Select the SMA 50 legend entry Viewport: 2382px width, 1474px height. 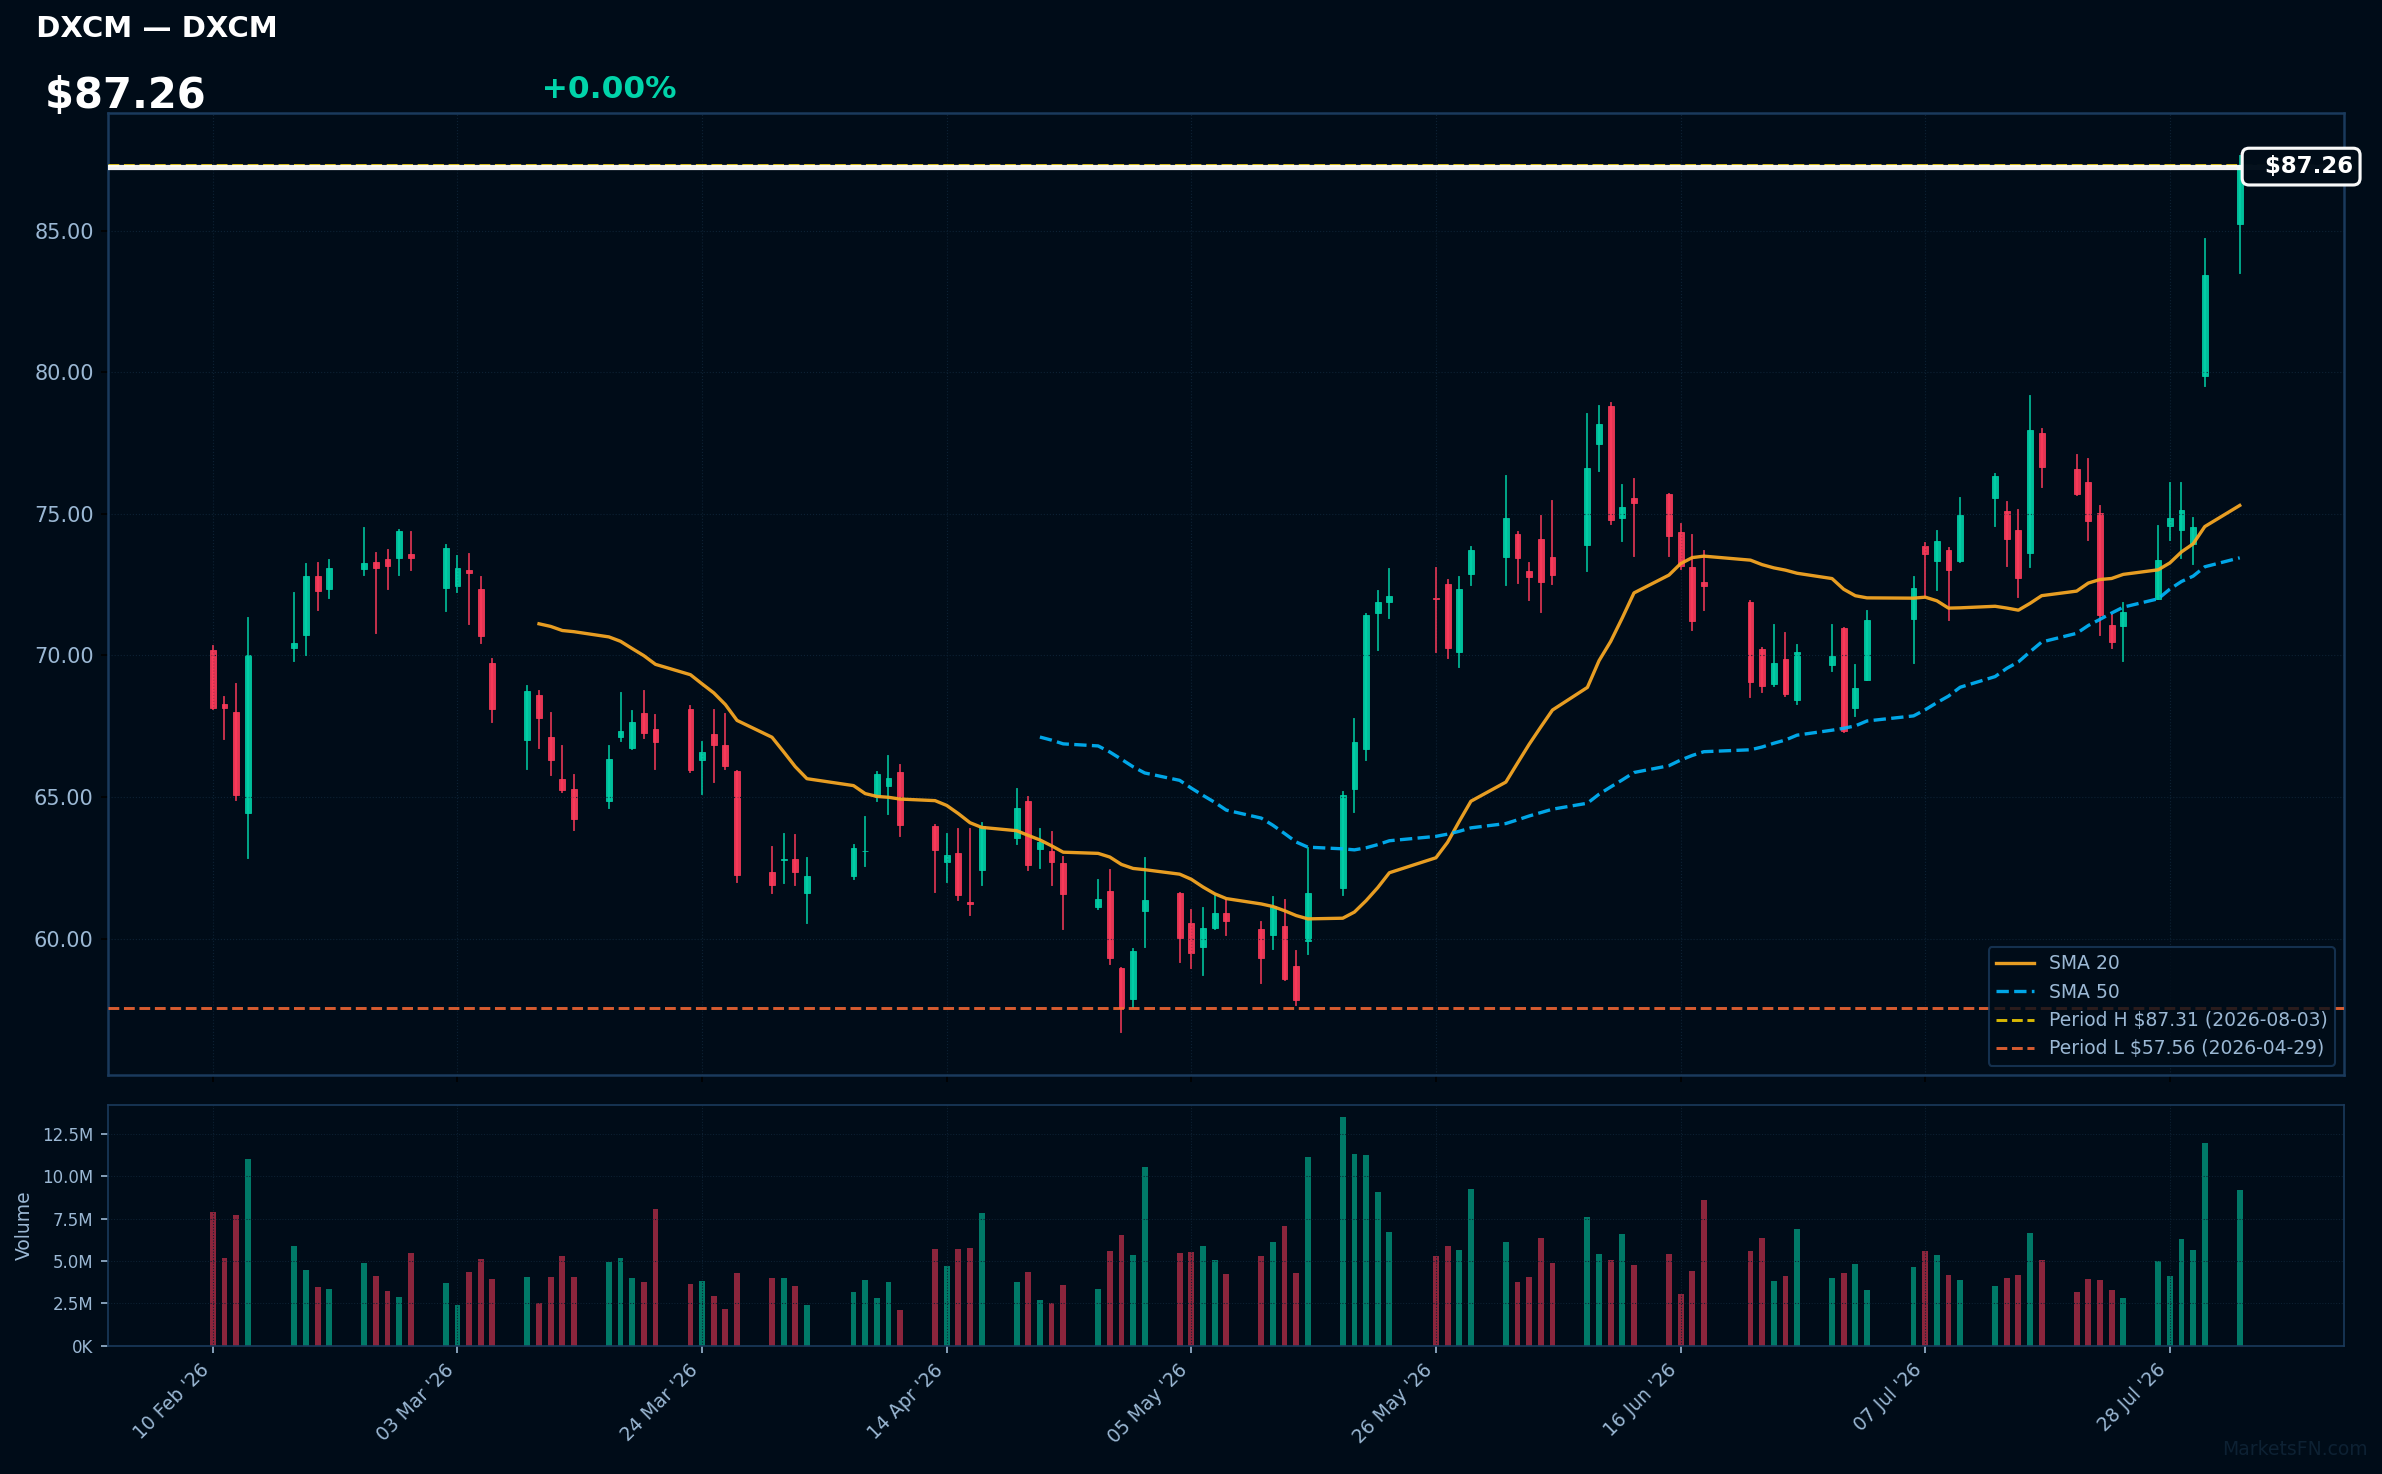(x=2057, y=991)
